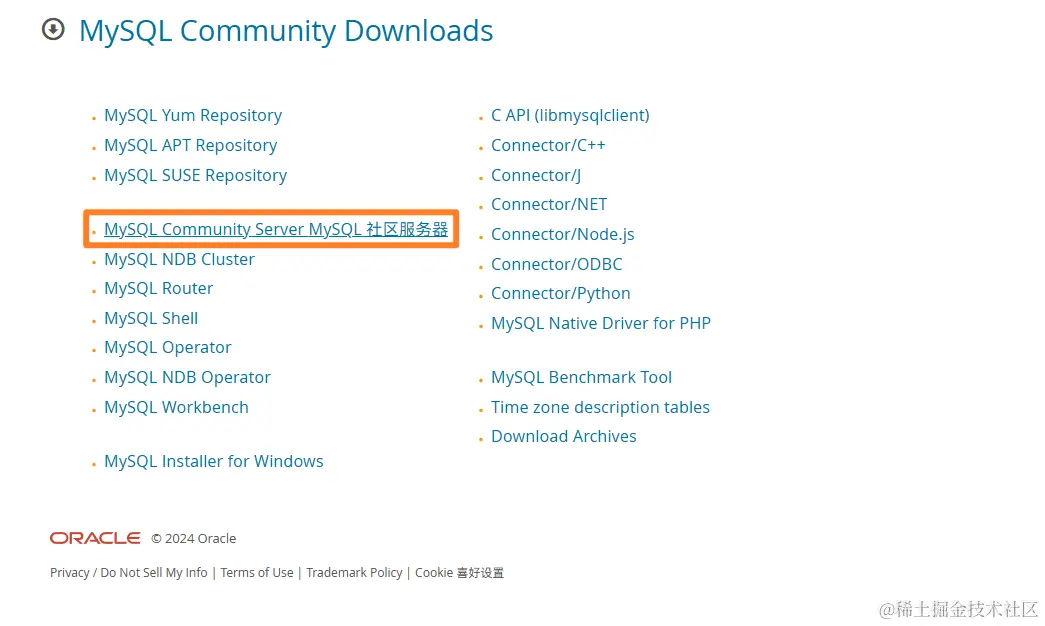
Task: Open Time zone description tables
Action: tap(600, 407)
